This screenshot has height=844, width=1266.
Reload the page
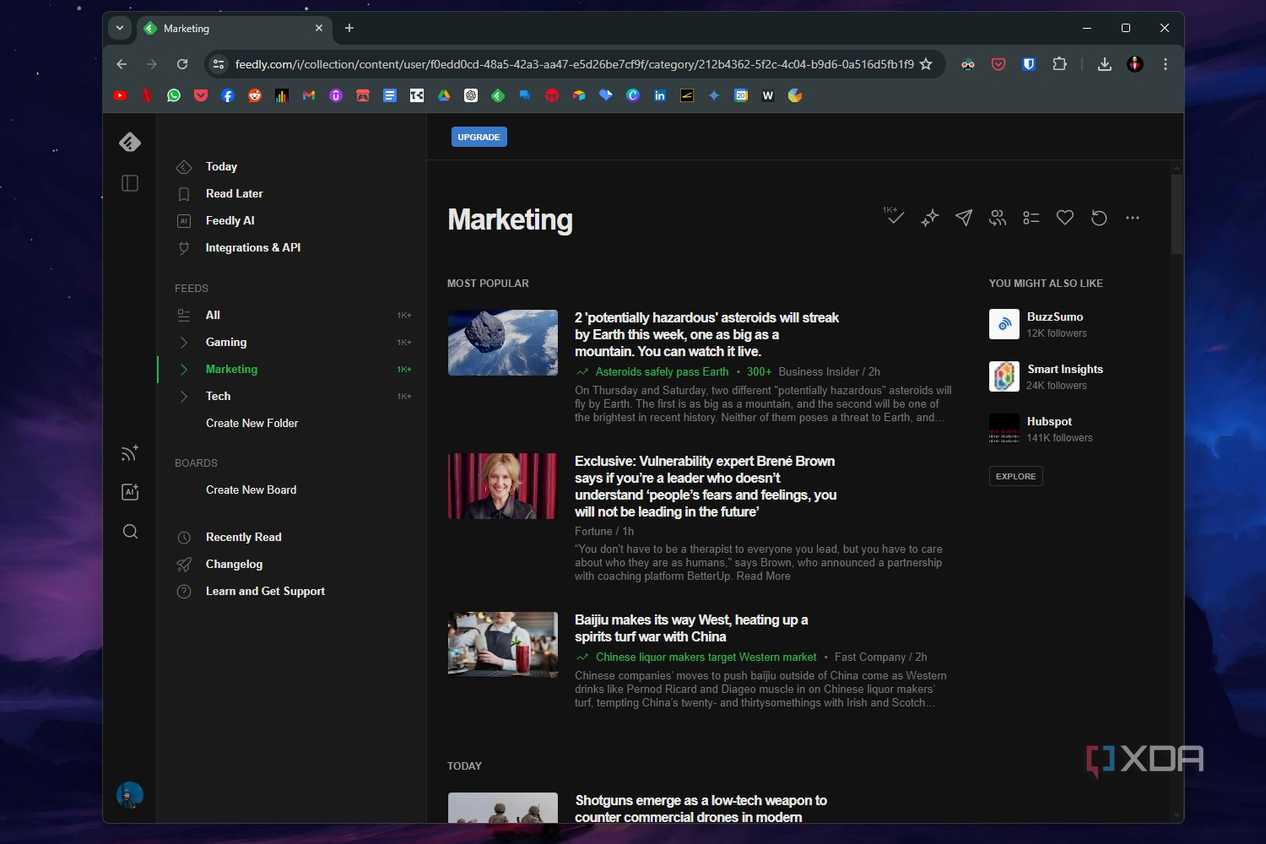182,64
